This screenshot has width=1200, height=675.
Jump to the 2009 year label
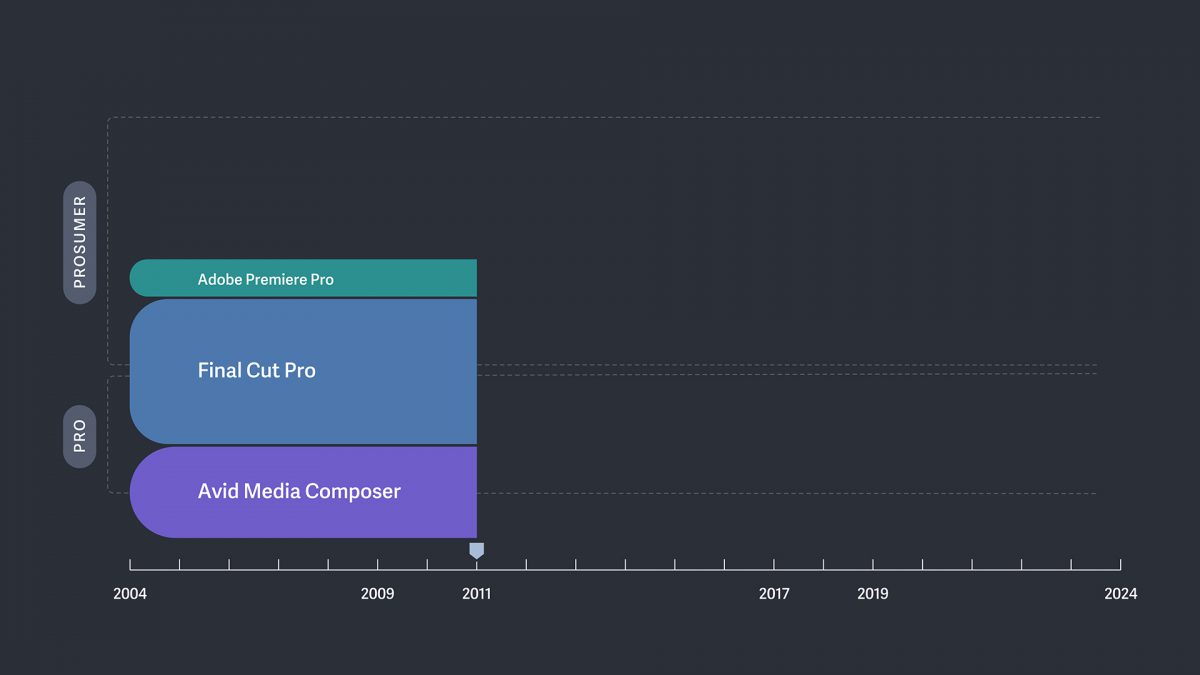coord(377,594)
